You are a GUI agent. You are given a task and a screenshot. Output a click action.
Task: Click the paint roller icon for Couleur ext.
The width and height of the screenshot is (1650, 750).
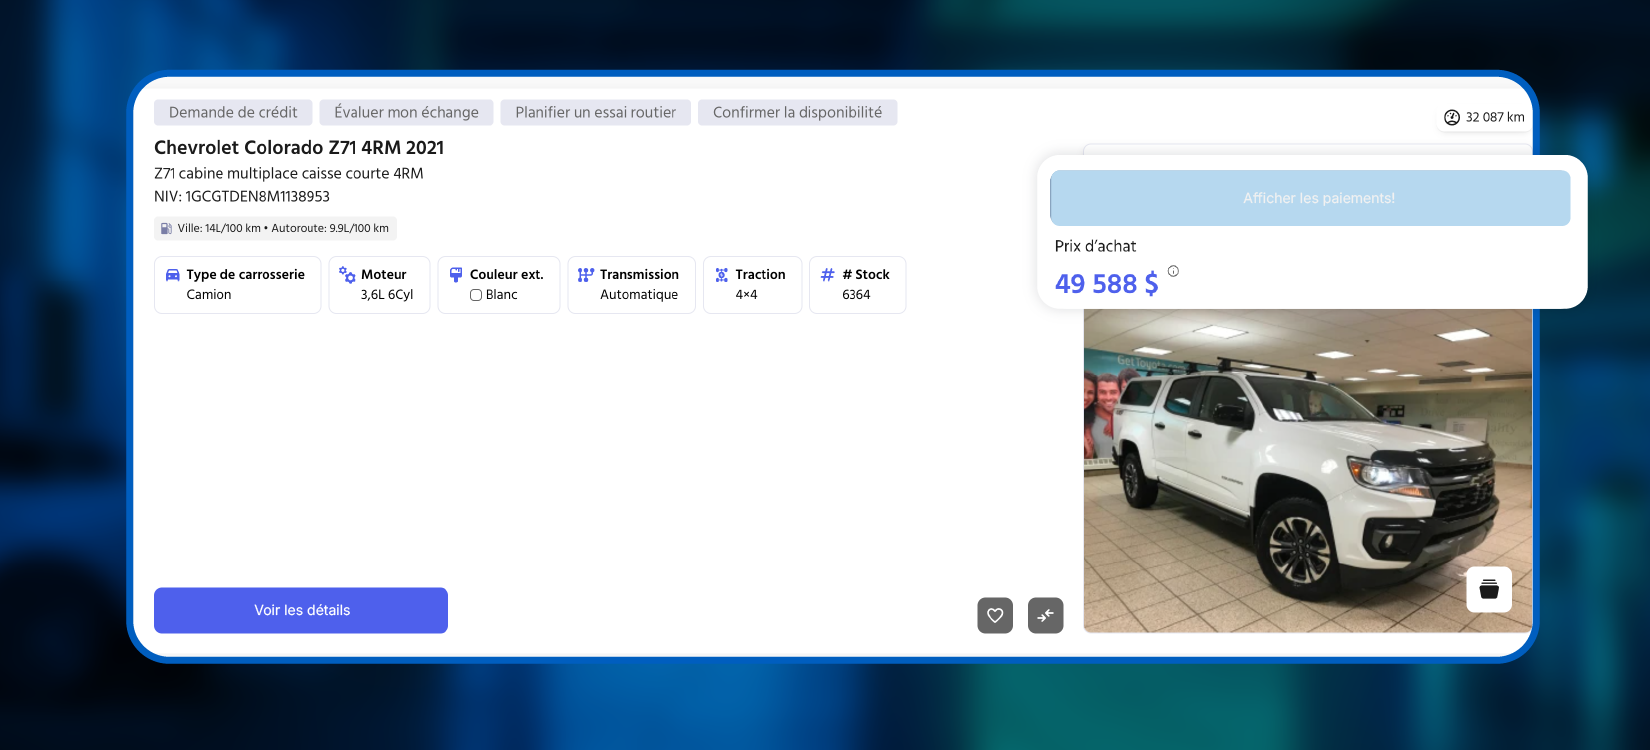pos(456,274)
